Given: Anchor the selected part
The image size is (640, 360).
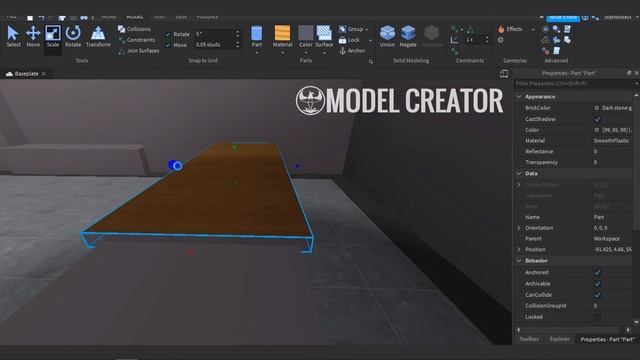Looking at the screenshot, I should click(352, 51).
